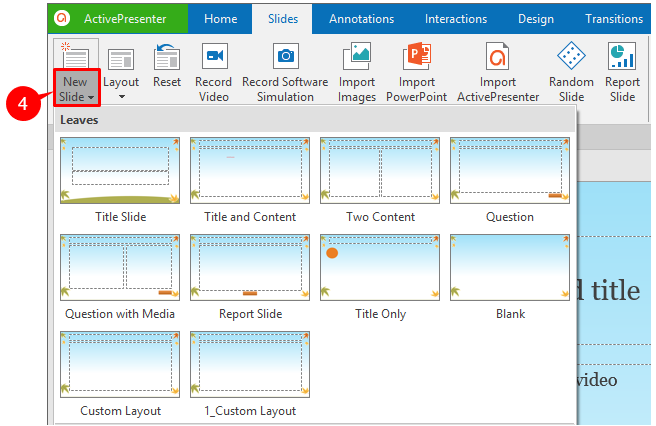Go to the Interactions tab
Screen dimensions: 656x426
coord(456,19)
